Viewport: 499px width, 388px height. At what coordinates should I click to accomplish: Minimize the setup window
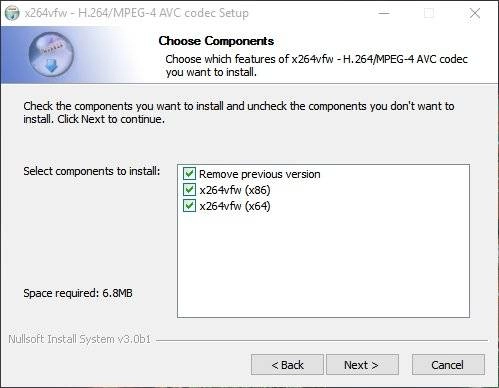(384, 13)
